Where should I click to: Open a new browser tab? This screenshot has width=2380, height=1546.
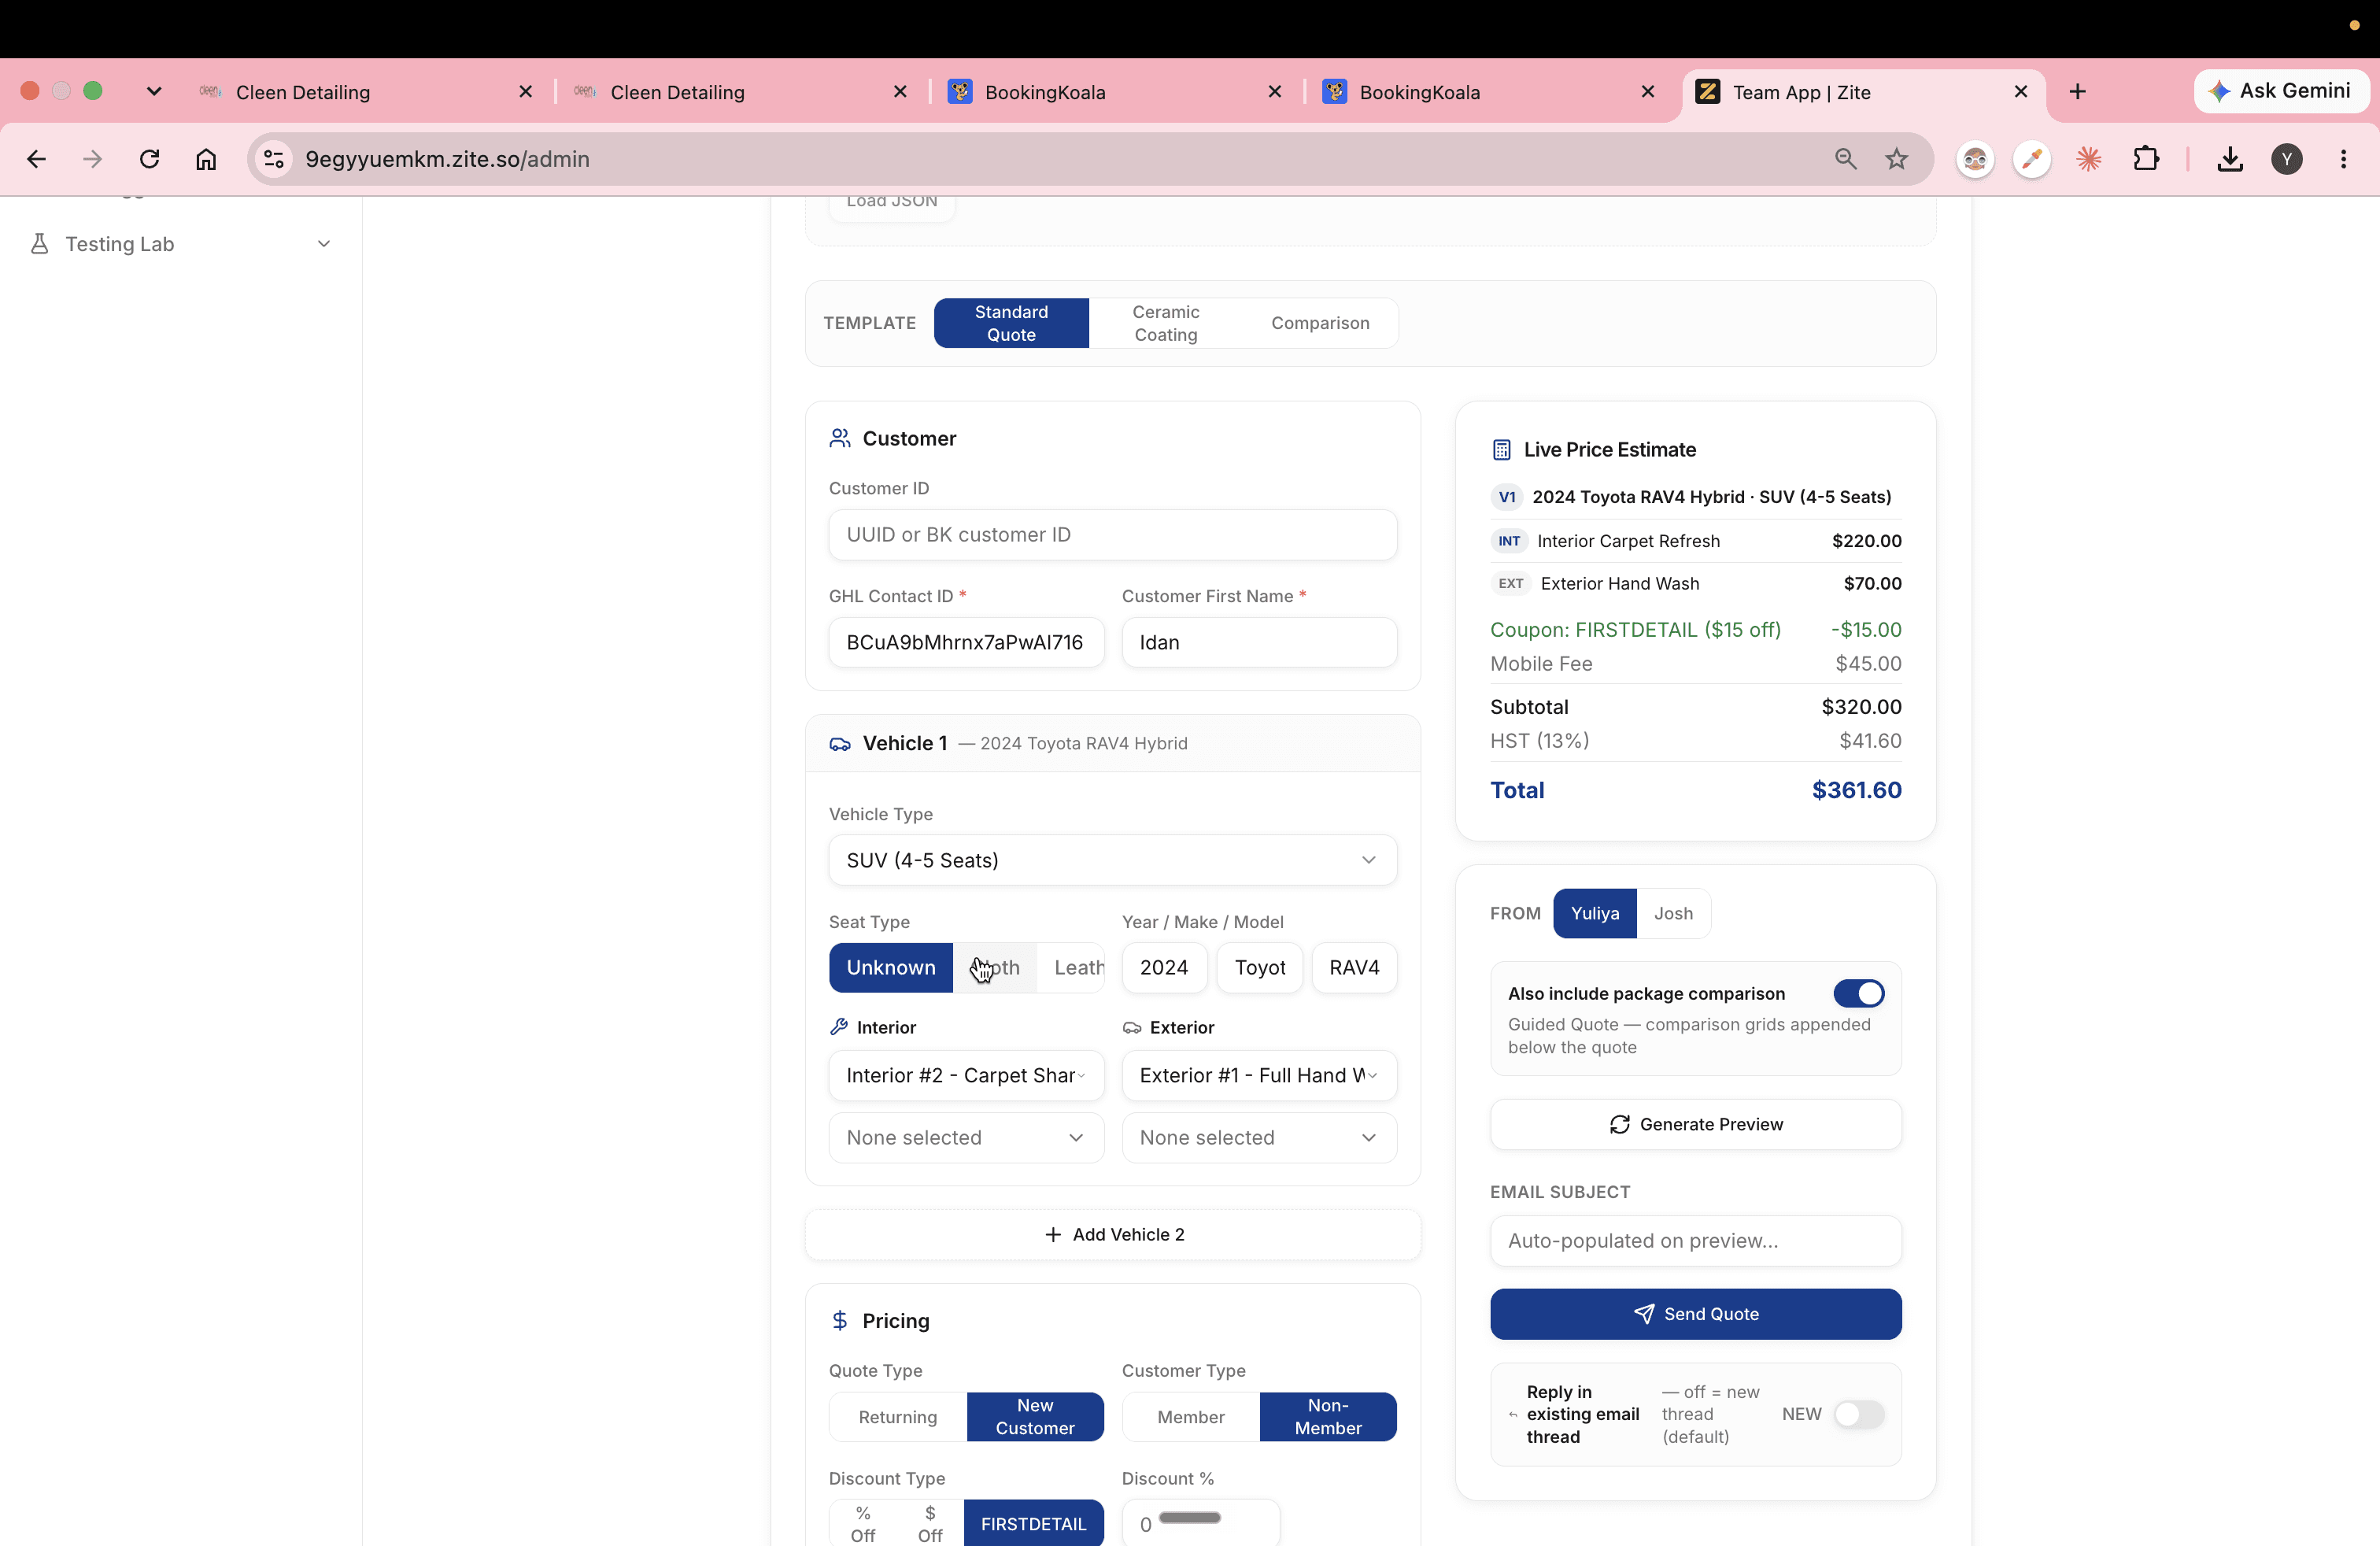[2078, 92]
